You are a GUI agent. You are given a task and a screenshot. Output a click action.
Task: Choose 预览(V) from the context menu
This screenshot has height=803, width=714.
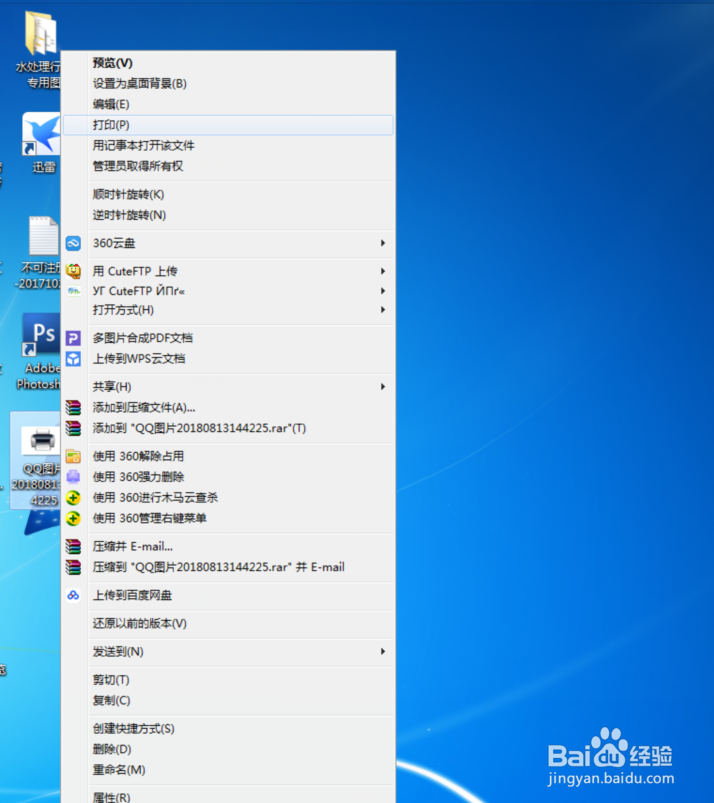pyautogui.click(x=228, y=63)
